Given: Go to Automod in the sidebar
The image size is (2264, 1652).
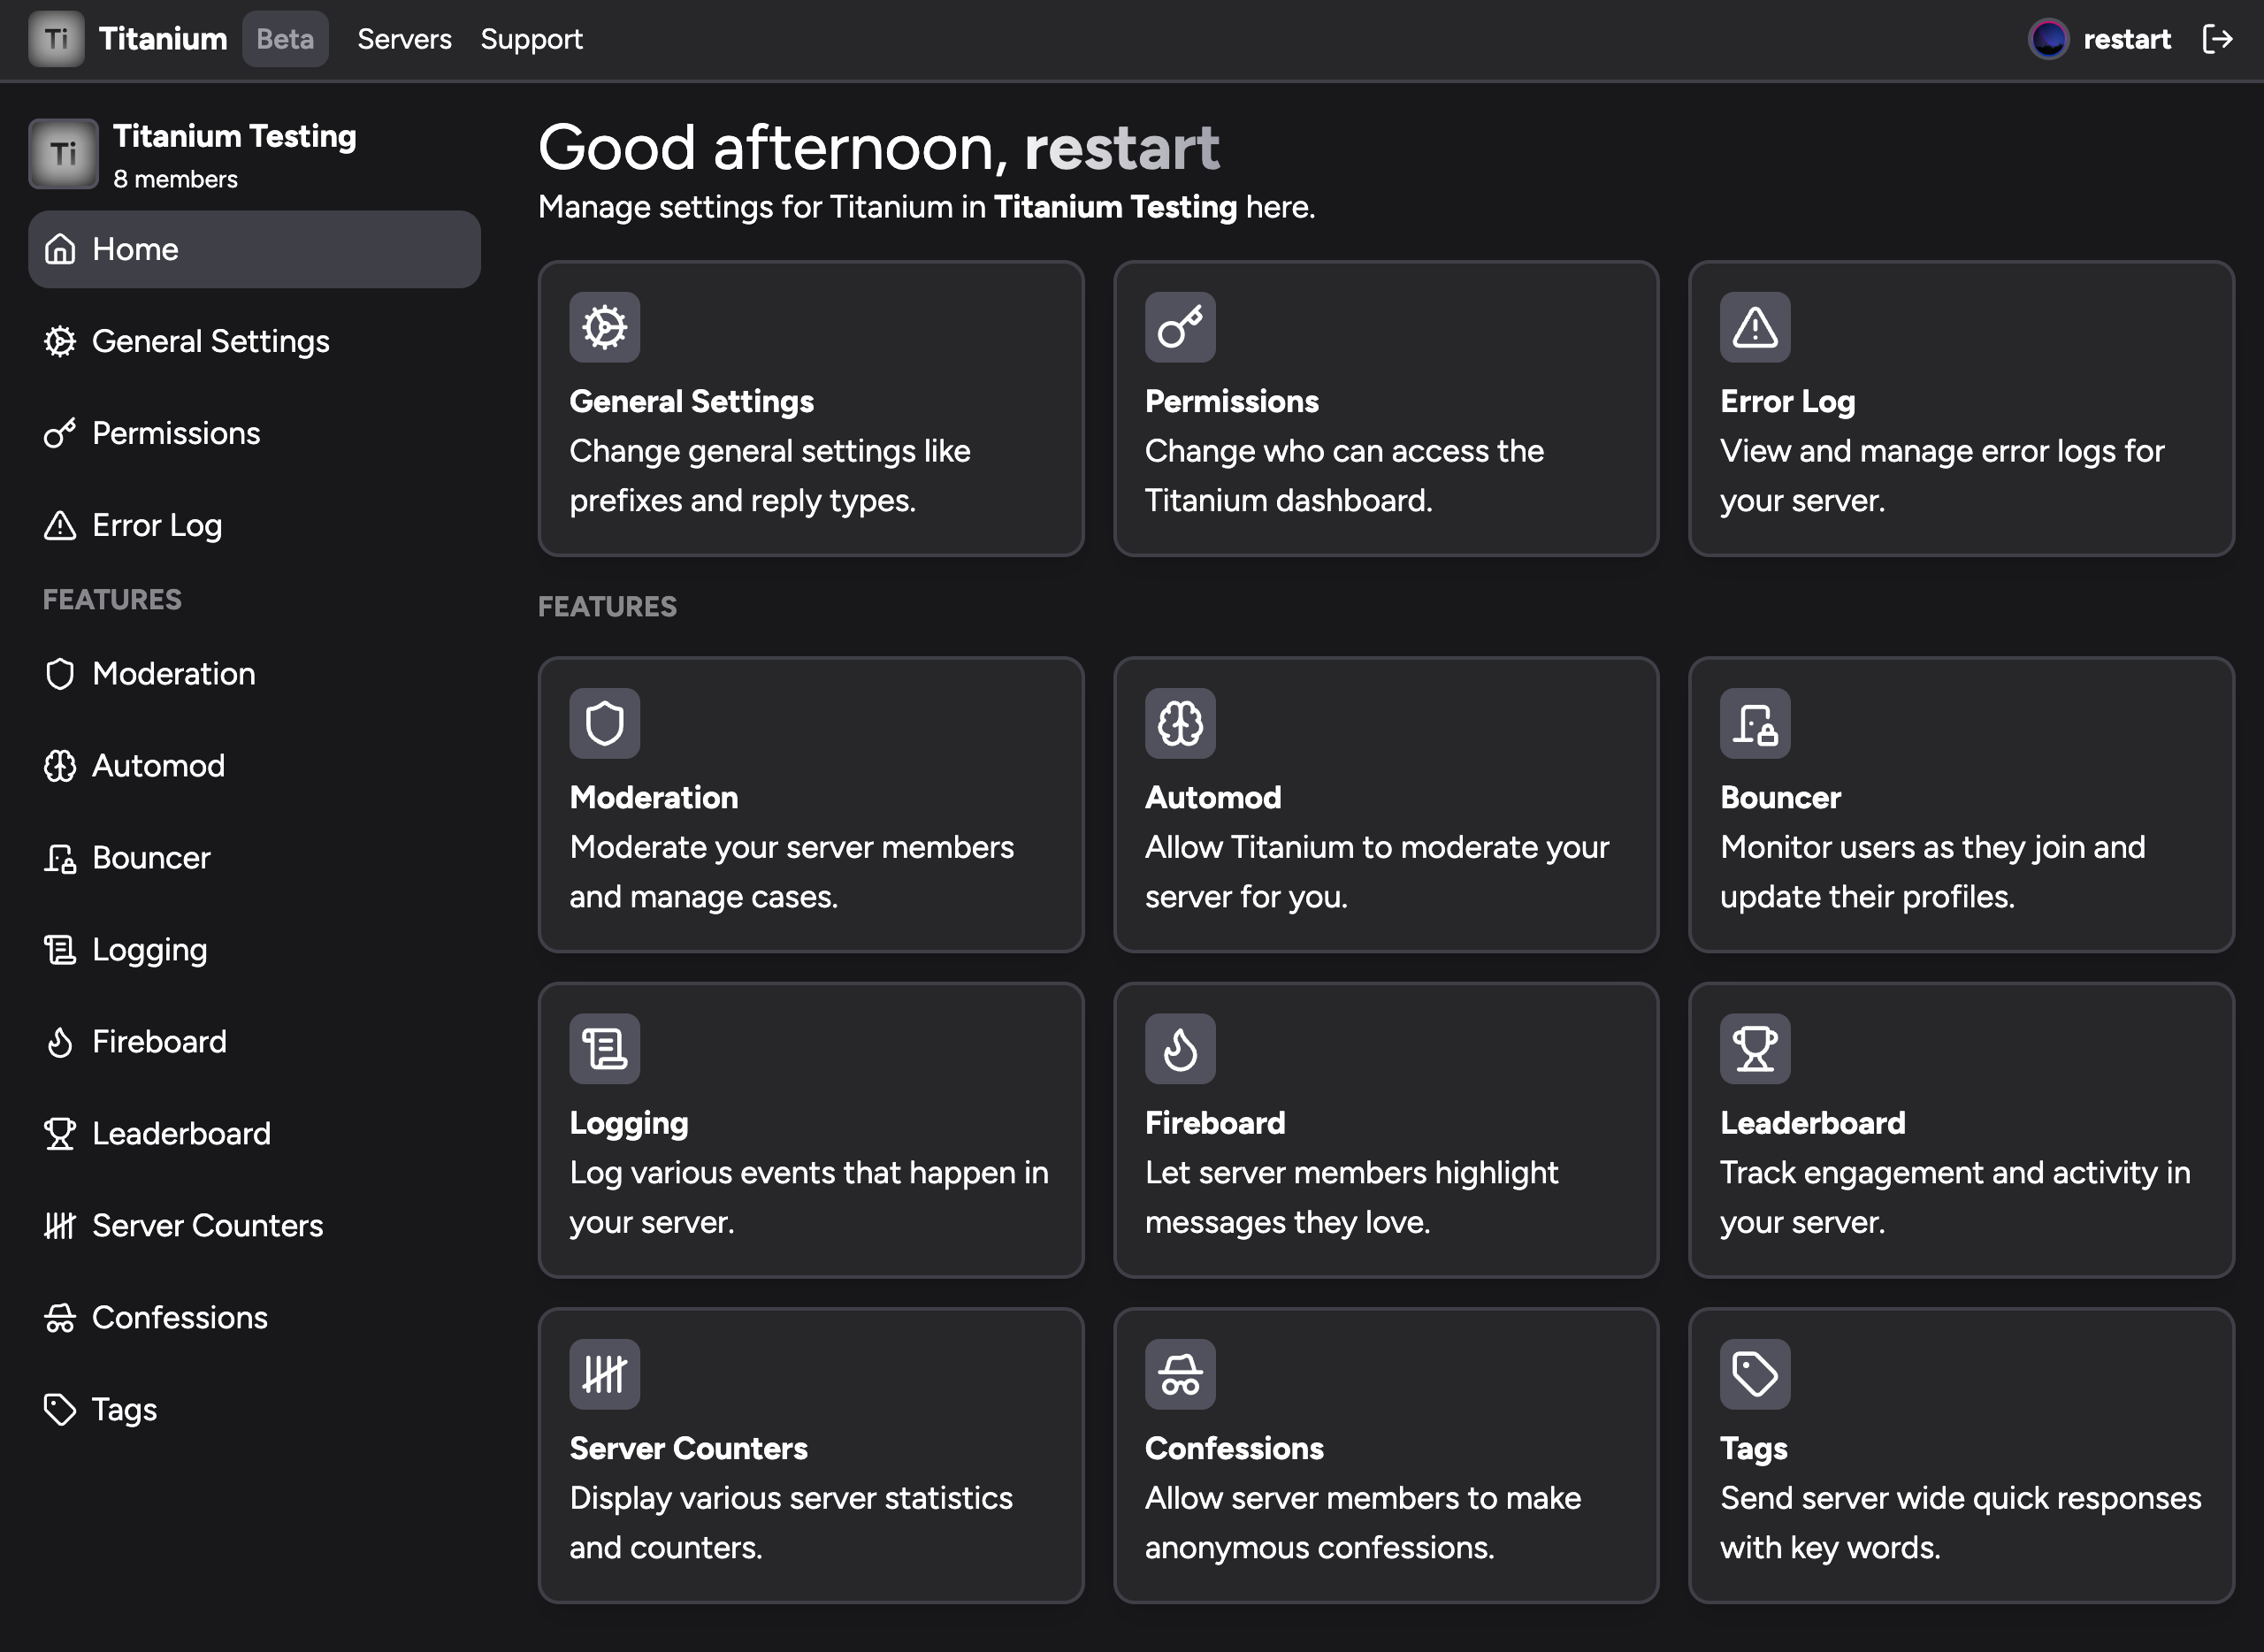Looking at the screenshot, I should tap(254, 766).
